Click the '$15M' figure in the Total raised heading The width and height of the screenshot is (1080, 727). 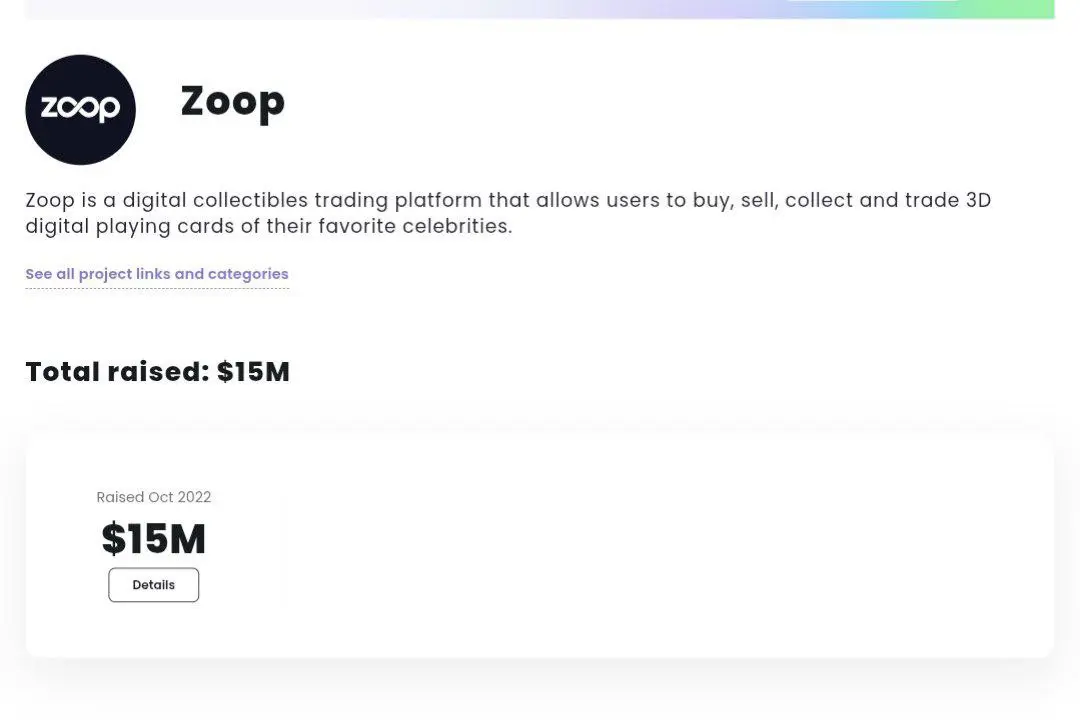click(253, 372)
